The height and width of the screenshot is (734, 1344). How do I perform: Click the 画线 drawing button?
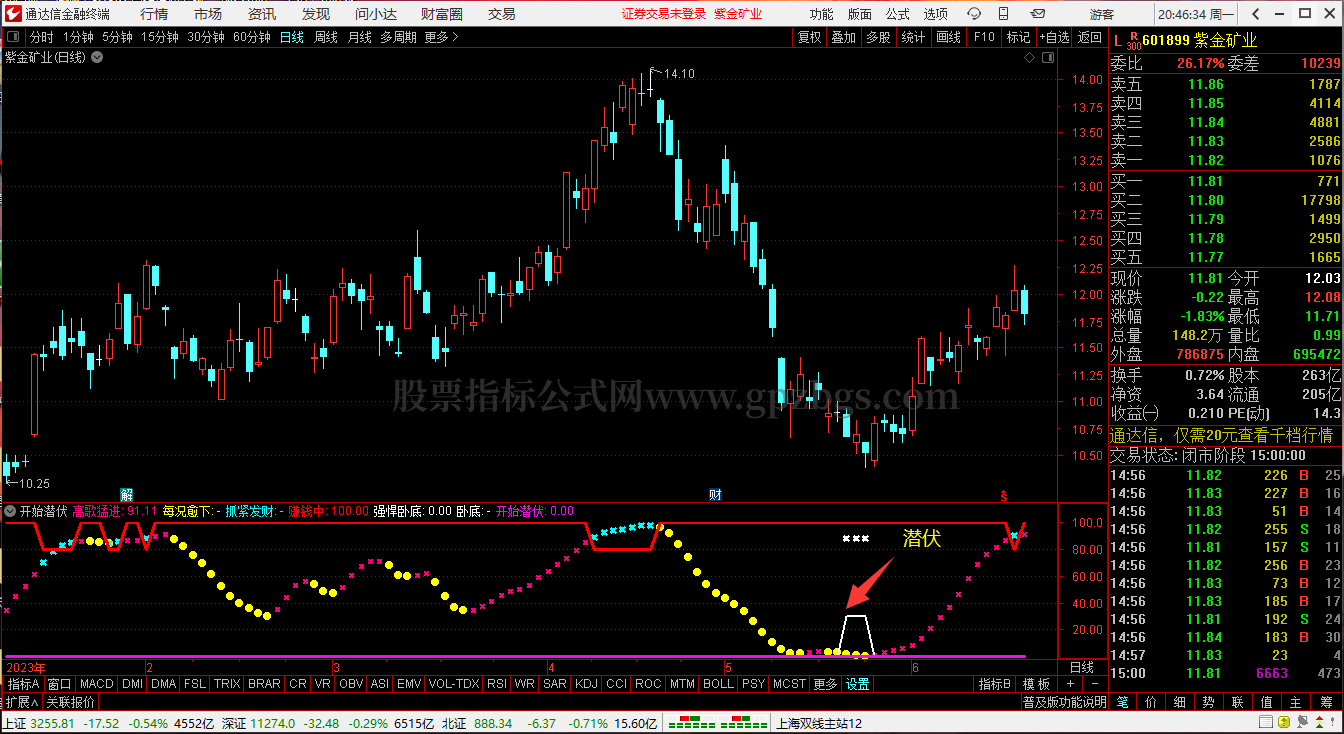(948, 37)
